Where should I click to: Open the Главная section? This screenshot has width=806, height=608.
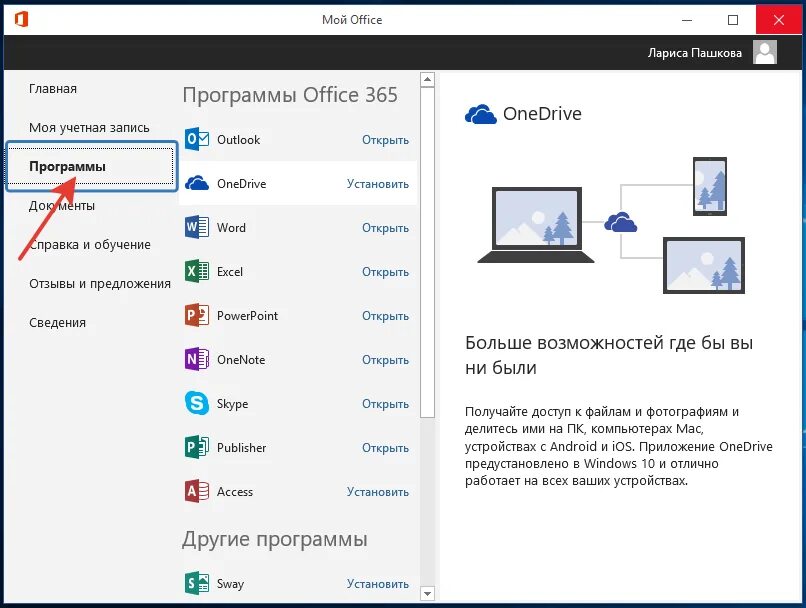coord(53,88)
